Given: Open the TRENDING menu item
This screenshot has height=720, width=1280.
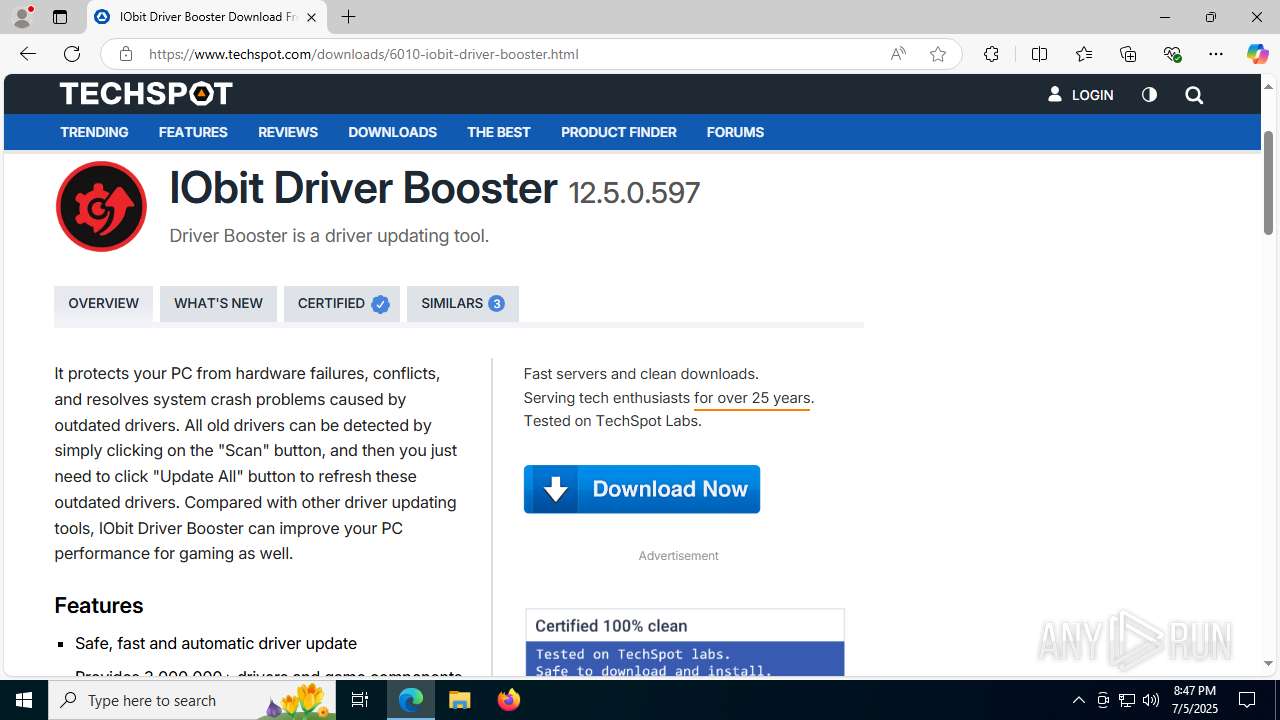Looking at the screenshot, I should (x=94, y=132).
